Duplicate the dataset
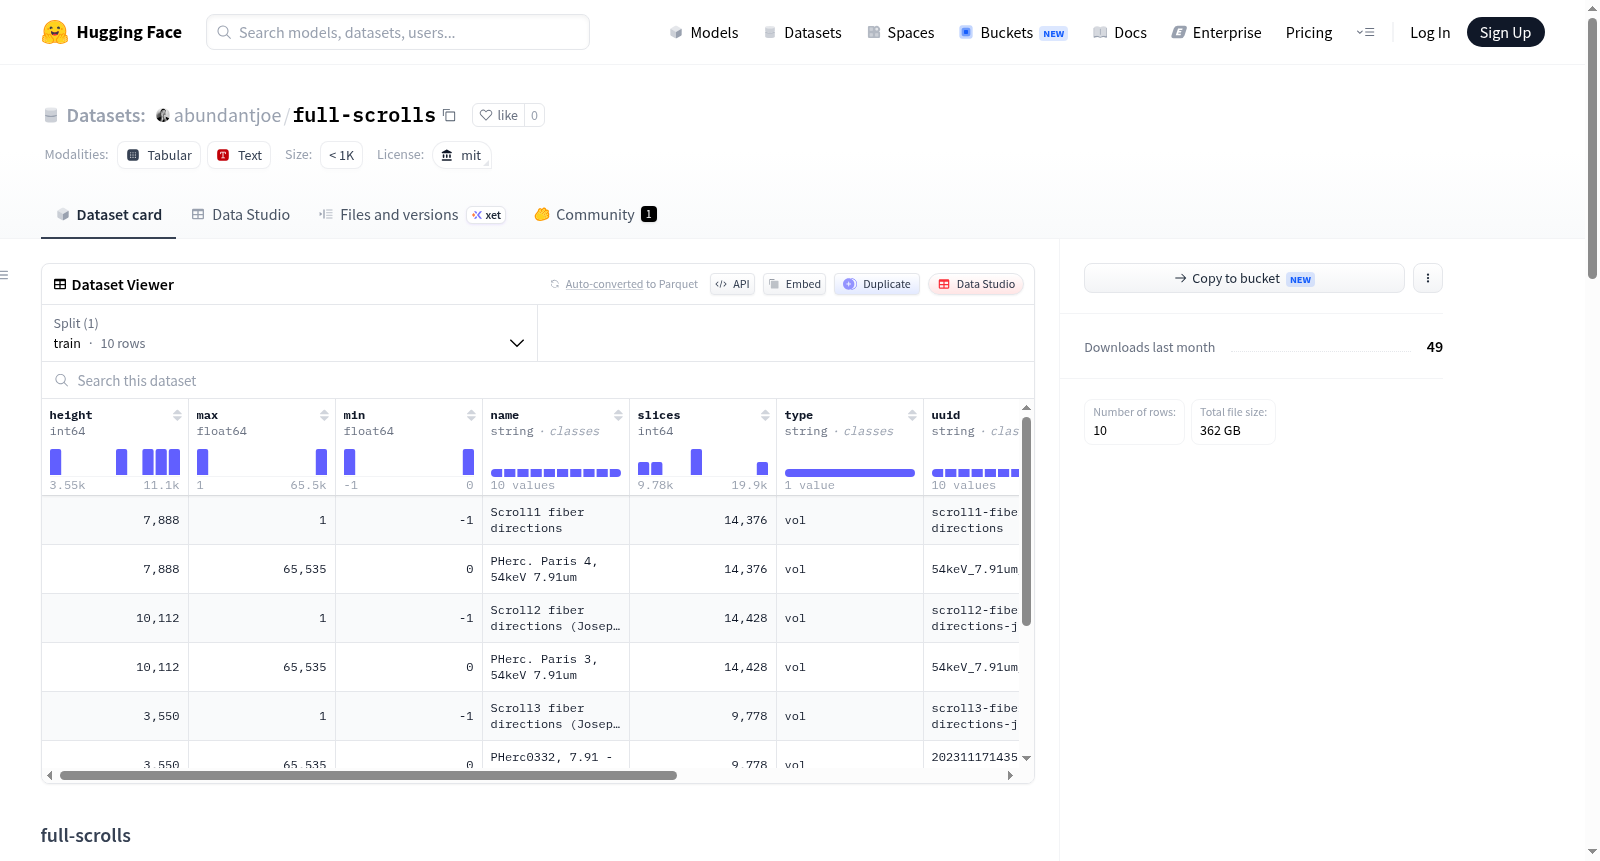The width and height of the screenshot is (1600, 861). pos(877,284)
